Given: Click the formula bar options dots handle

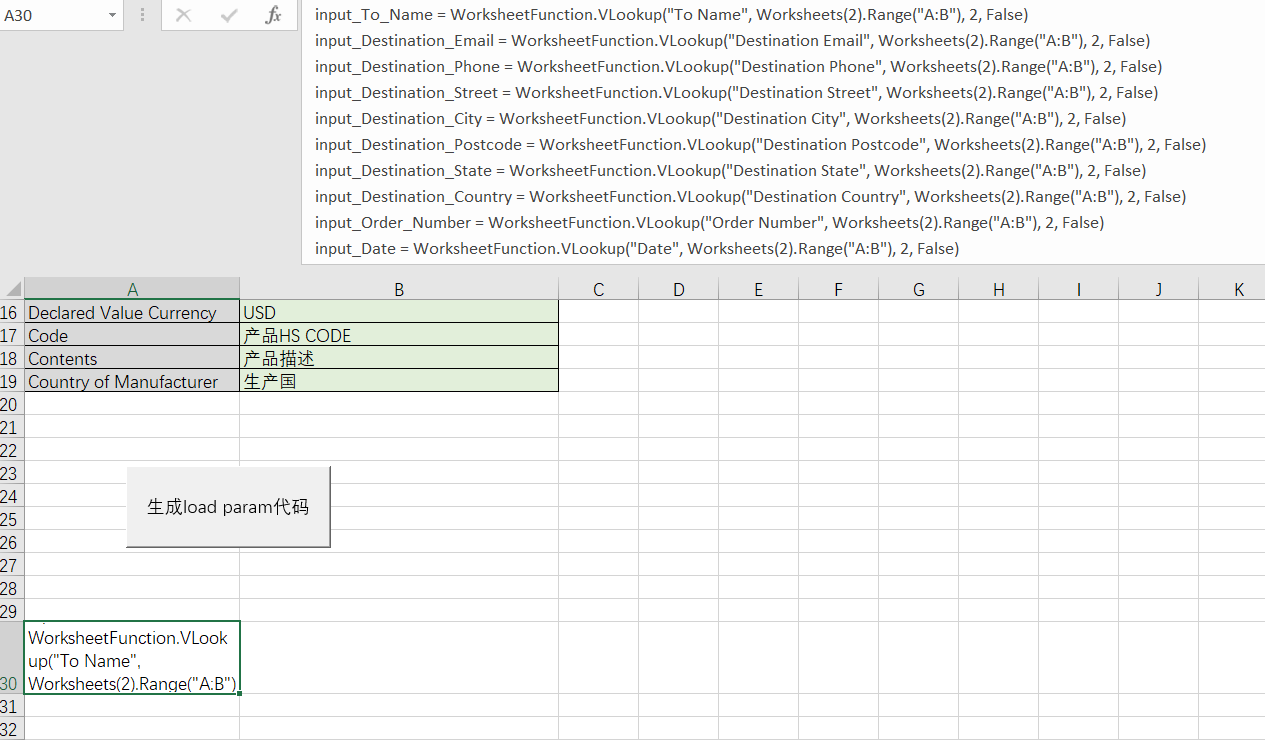Looking at the screenshot, I should (x=142, y=15).
